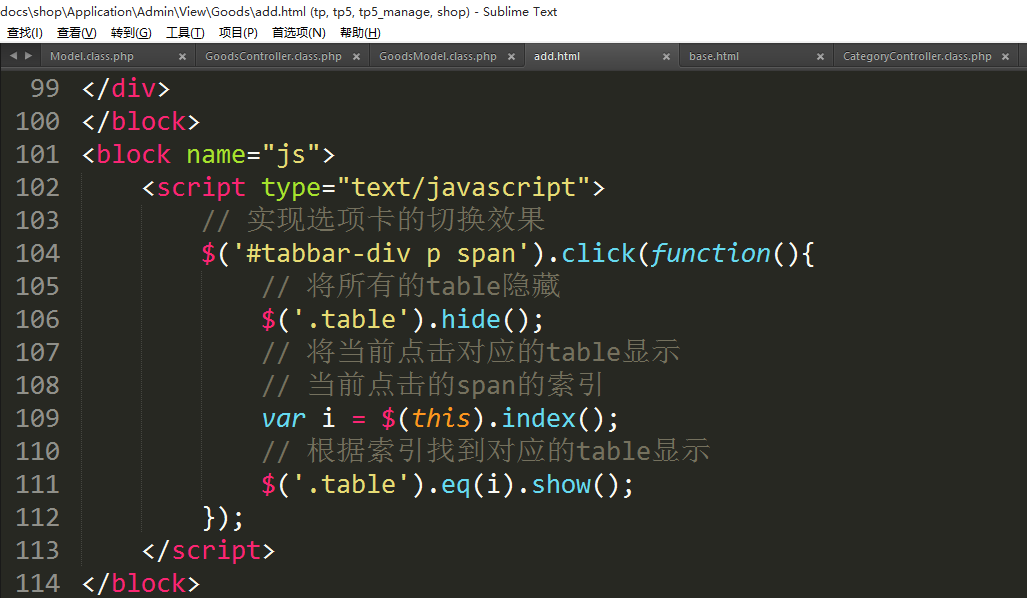1027x598 pixels.
Task: Place cursor on the word function in line 104
Action: click(710, 254)
